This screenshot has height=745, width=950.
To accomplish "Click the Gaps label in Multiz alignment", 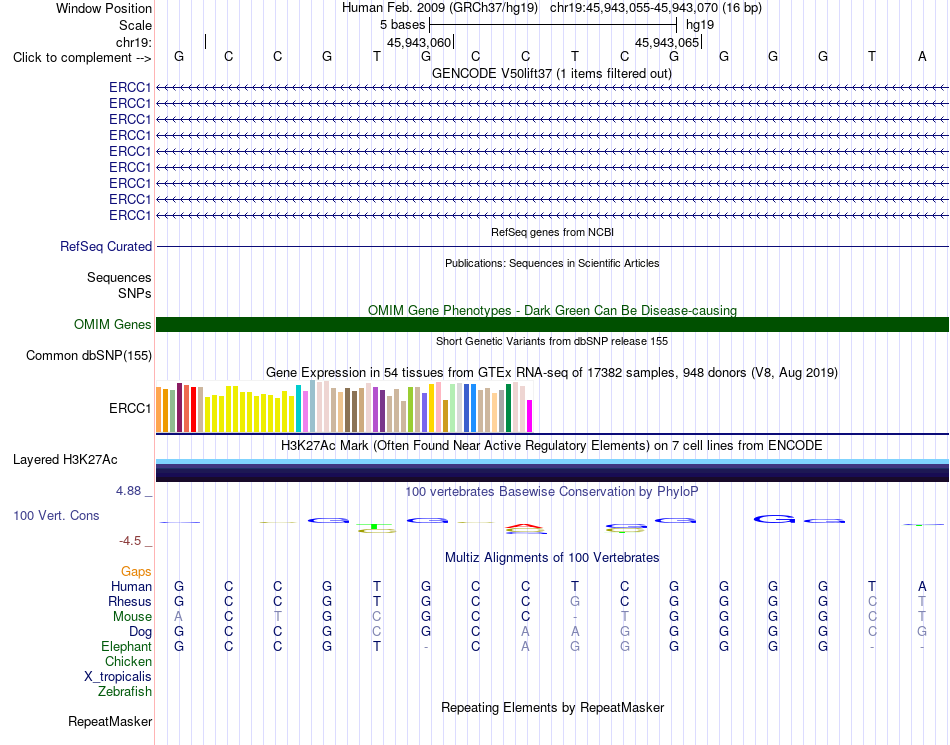I will point(136,572).
